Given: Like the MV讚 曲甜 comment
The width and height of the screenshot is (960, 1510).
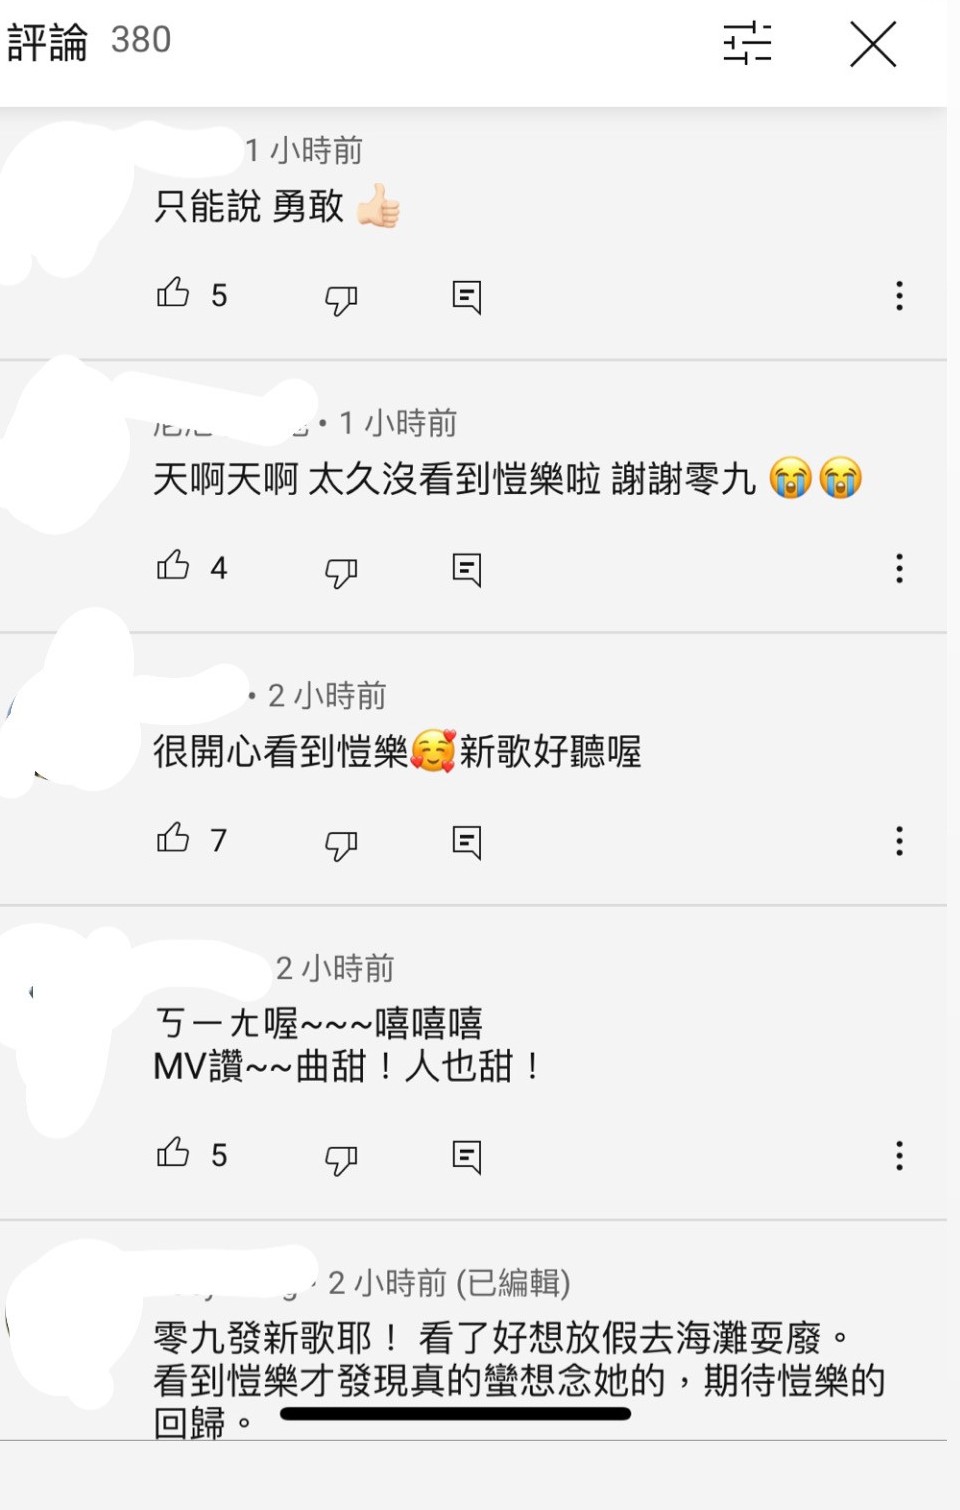Looking at the screenshot, I should (x=173, y=1153).
